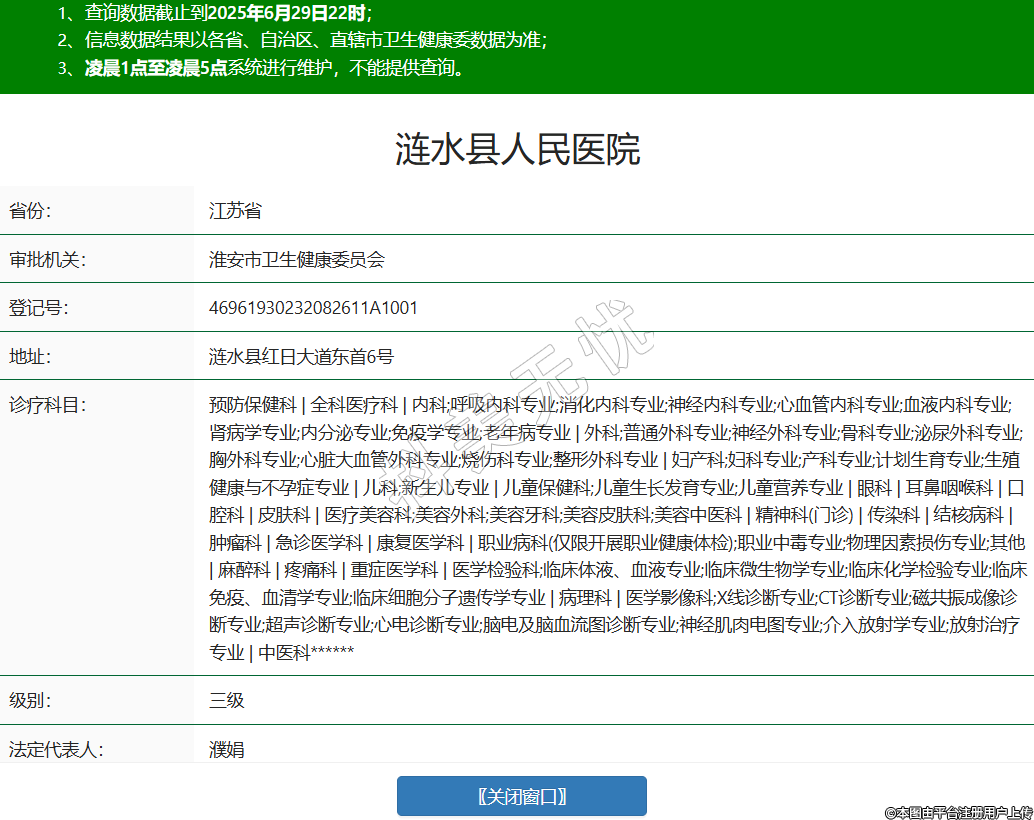The image size is (1034, 820).
Task: Select the 诊疗科目 field label
Action: click(x=47, y=405)
